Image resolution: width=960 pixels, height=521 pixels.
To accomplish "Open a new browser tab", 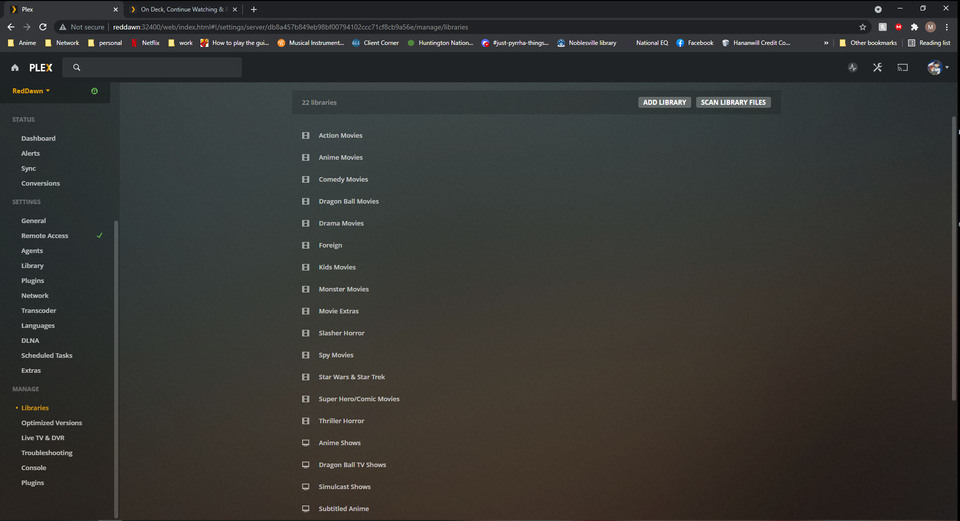I will pyautogui.click(x=253, y=9).
